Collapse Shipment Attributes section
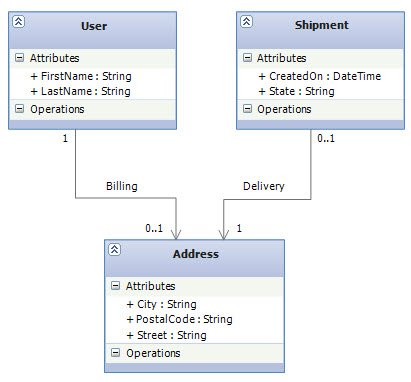Screen dimensions: 411x382 pyautogui.click(x=247, y=58)
